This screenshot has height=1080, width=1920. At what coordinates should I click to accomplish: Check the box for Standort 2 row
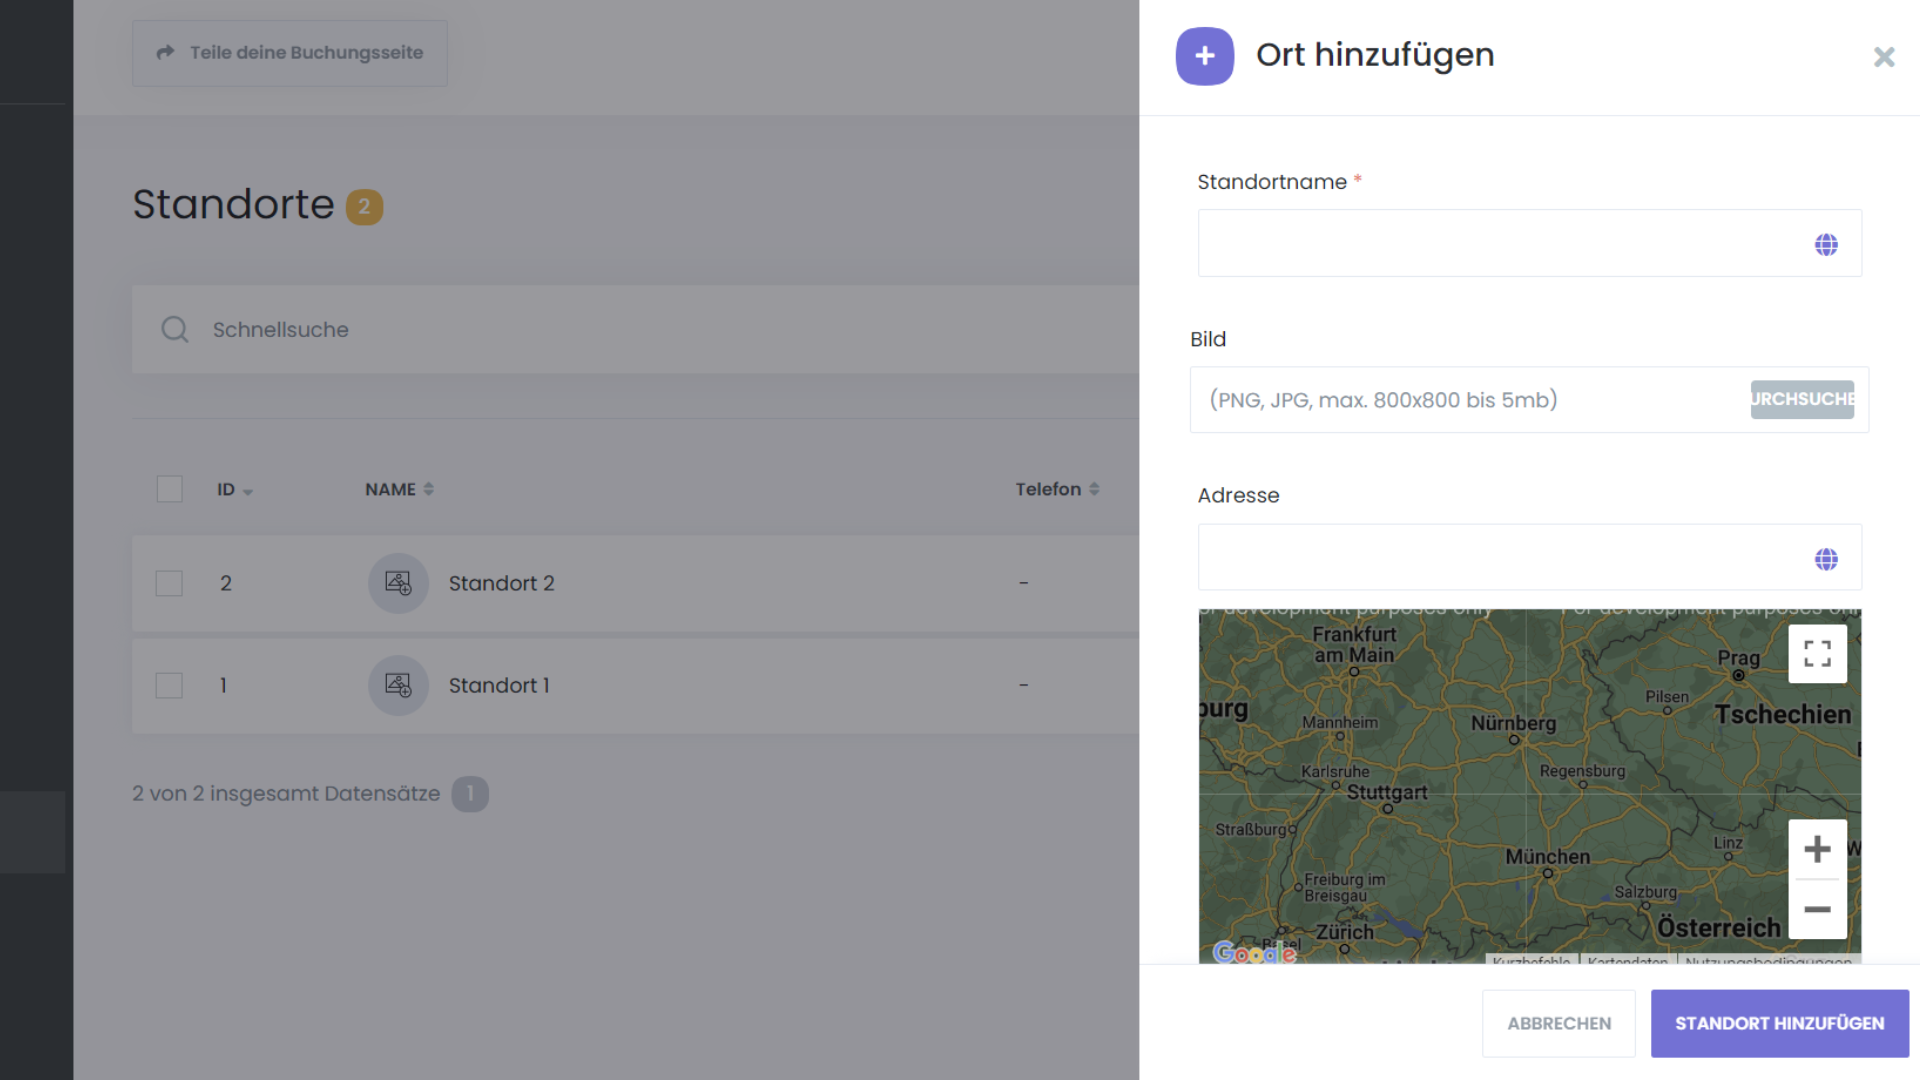point(169,583)
